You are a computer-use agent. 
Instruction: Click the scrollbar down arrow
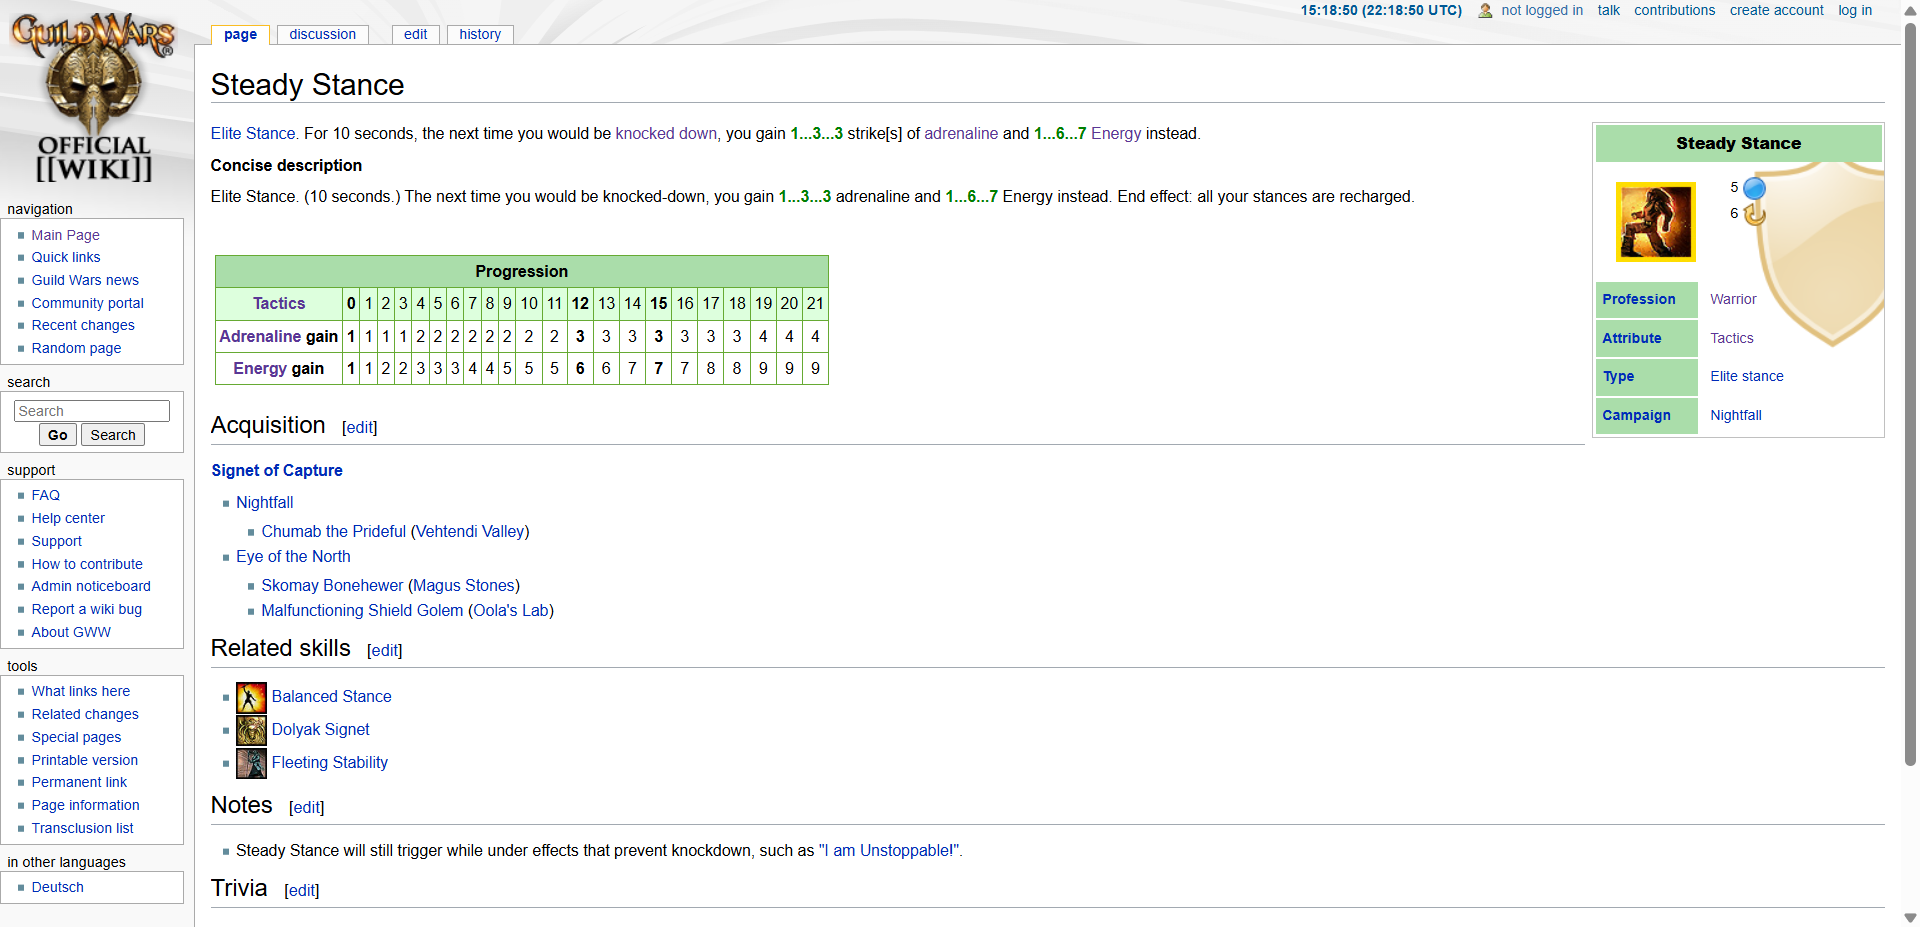pyautogui.click(x=1910, y=917)
